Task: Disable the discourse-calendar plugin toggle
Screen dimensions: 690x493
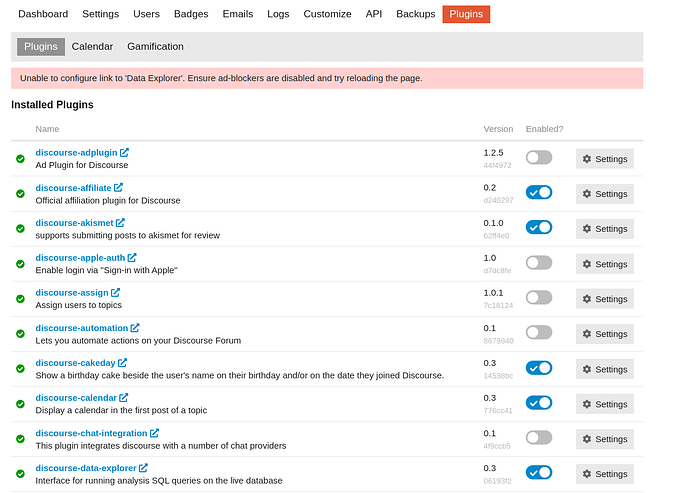Action: [539, 403]
